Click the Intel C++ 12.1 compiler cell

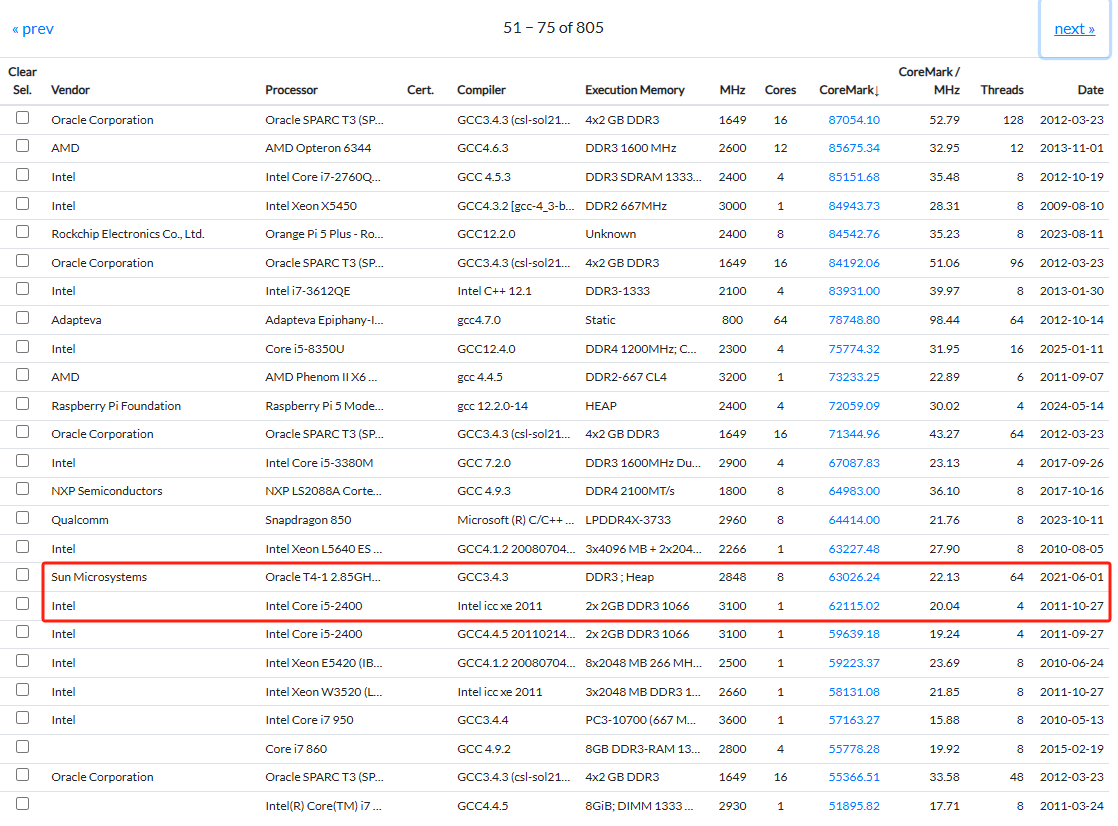point(494,291)
